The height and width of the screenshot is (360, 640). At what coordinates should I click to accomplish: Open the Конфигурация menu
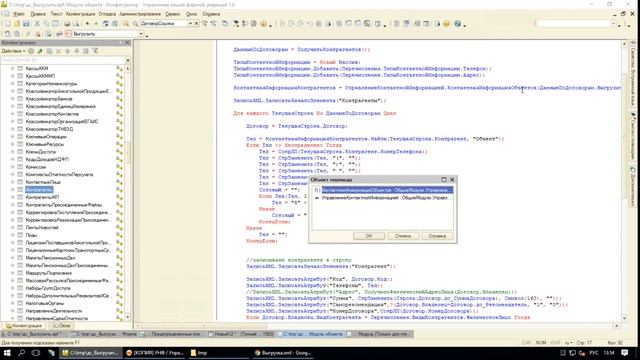point(80,14)
